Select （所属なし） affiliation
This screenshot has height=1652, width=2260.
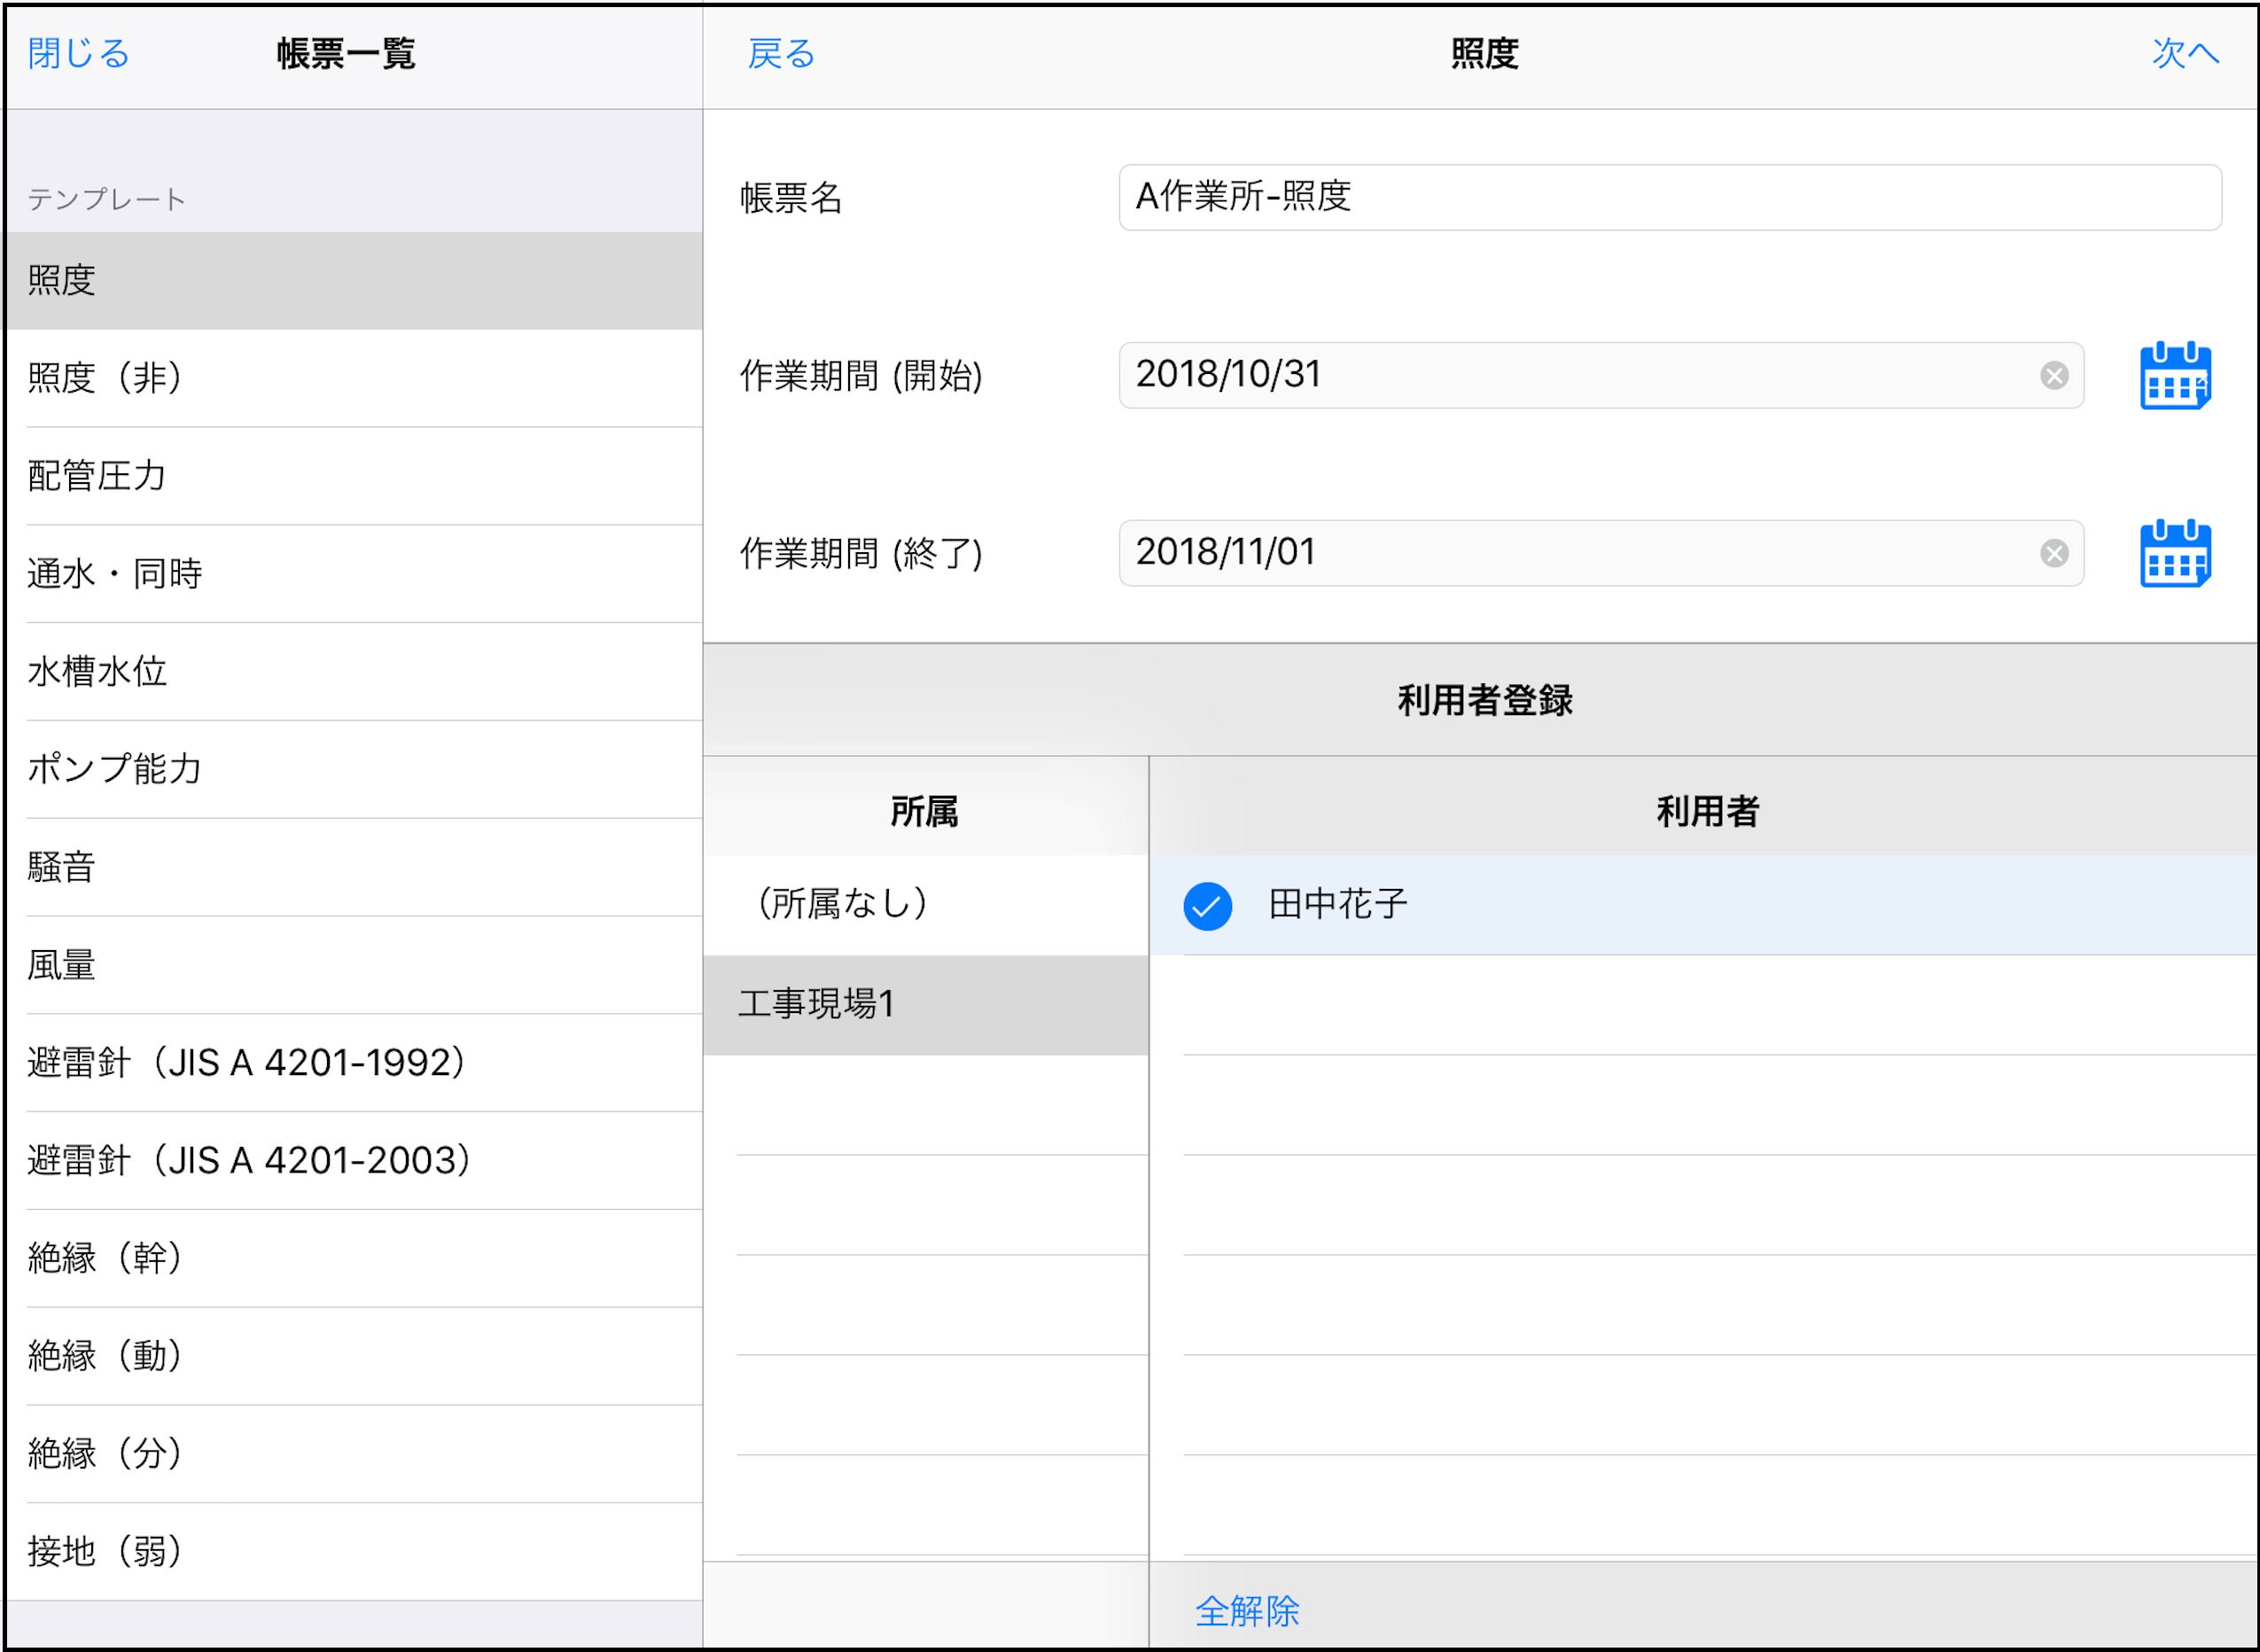(x=924, y=904)
